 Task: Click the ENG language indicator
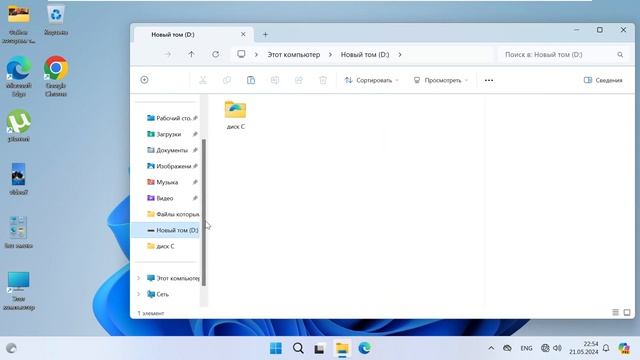(x=526, y=348)
